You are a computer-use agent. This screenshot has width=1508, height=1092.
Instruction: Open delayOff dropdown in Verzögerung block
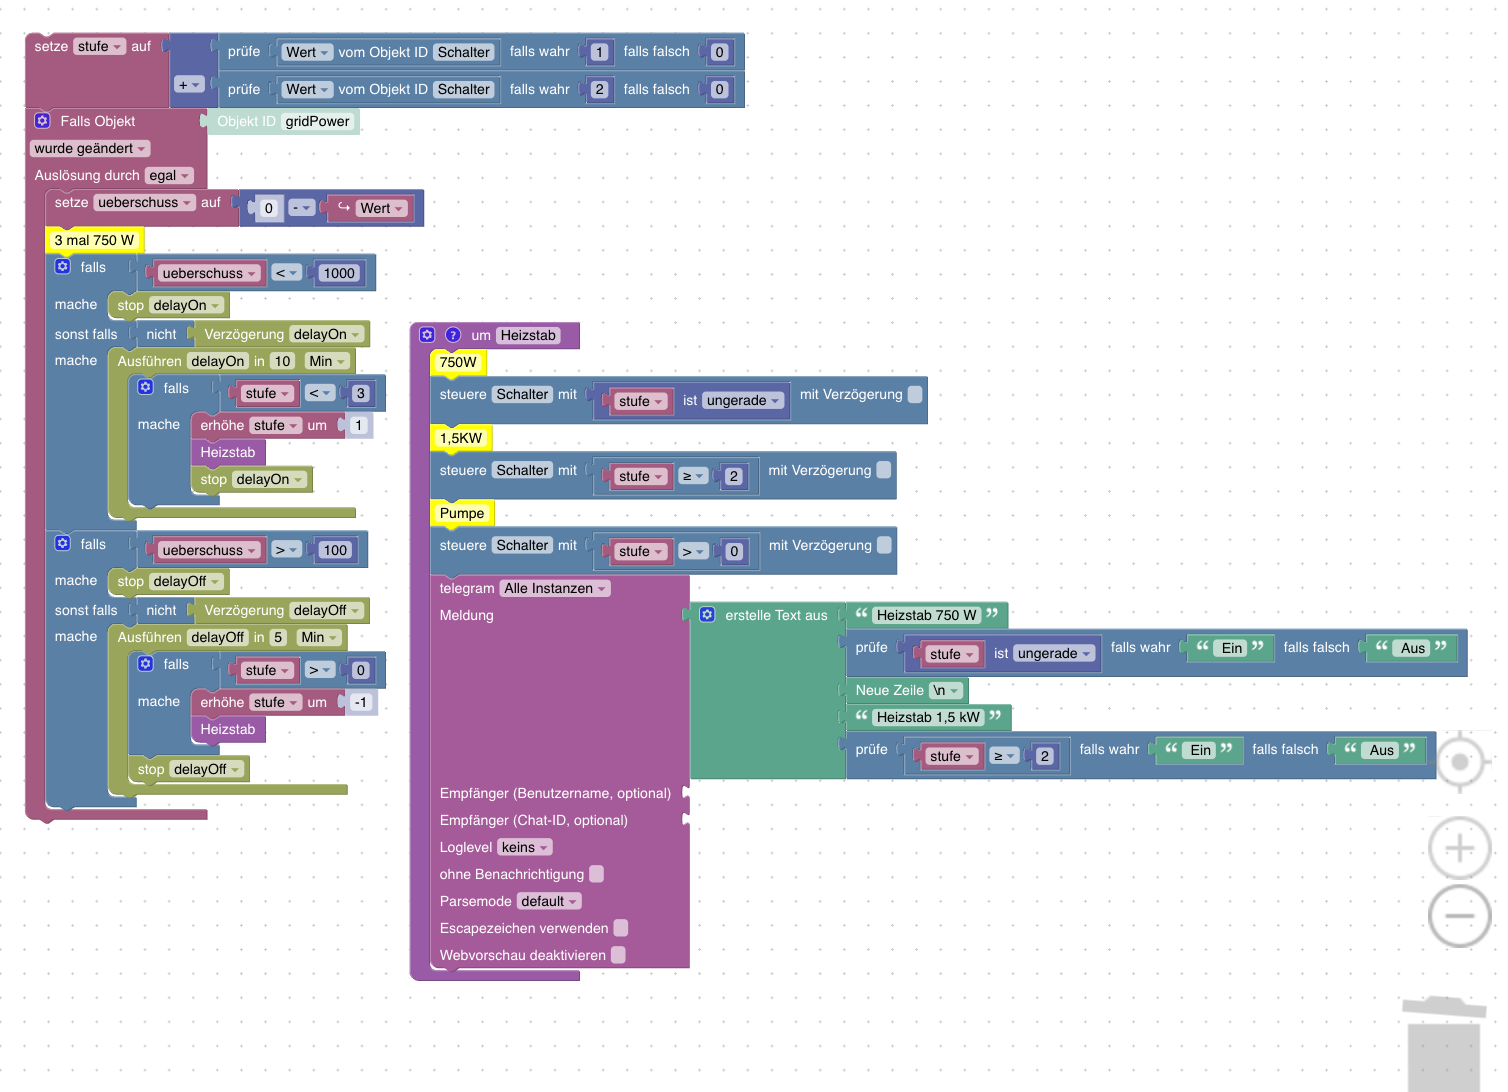pyautogui.click(x=326, y=610)
